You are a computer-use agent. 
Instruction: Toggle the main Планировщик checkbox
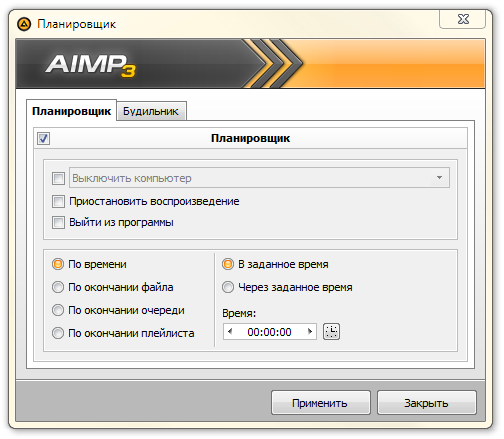43,138
